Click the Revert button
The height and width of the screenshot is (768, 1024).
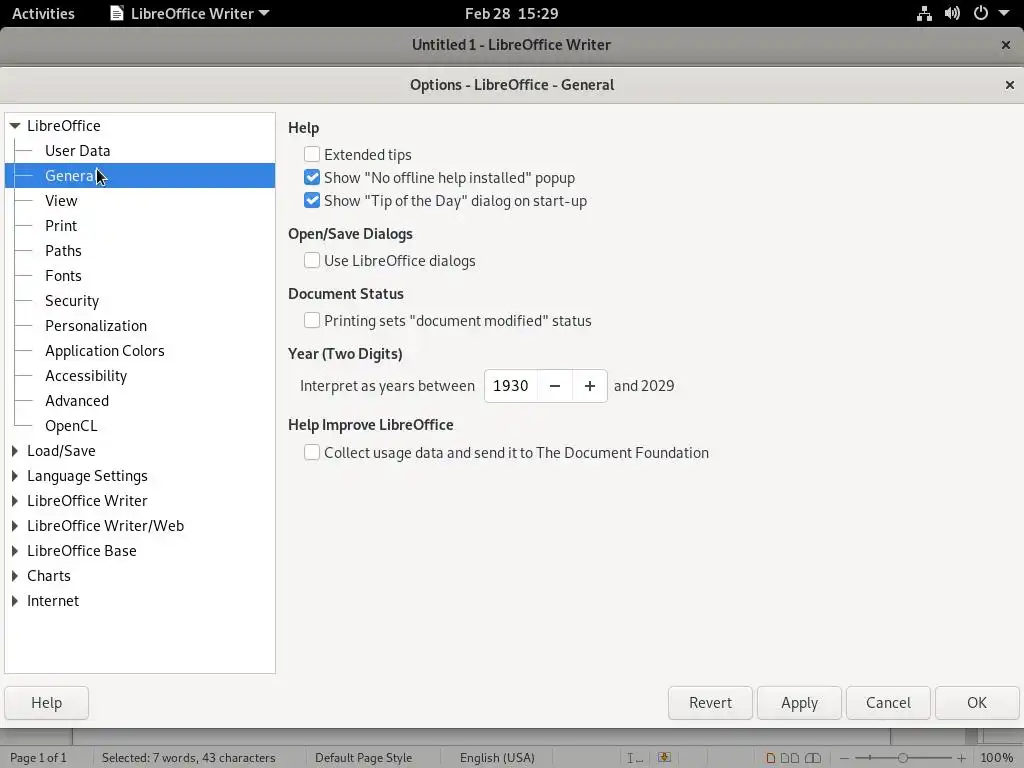pyautogui.click(x=710, y=703)
